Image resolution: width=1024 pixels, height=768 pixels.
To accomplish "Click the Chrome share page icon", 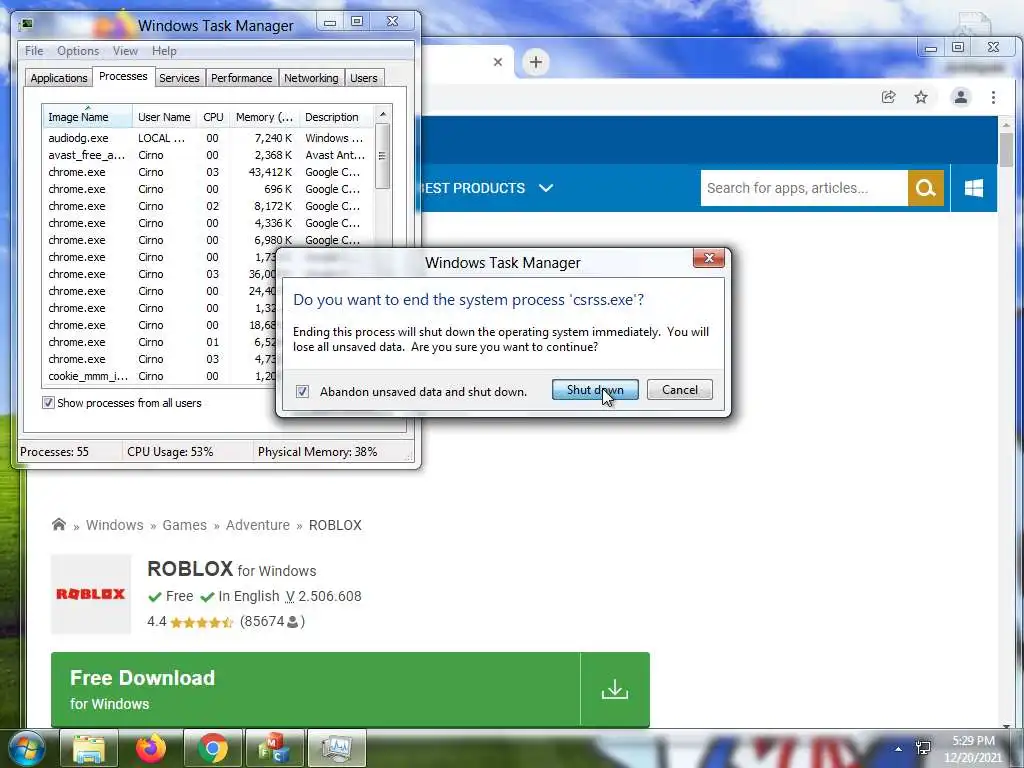I will (888, 97).
